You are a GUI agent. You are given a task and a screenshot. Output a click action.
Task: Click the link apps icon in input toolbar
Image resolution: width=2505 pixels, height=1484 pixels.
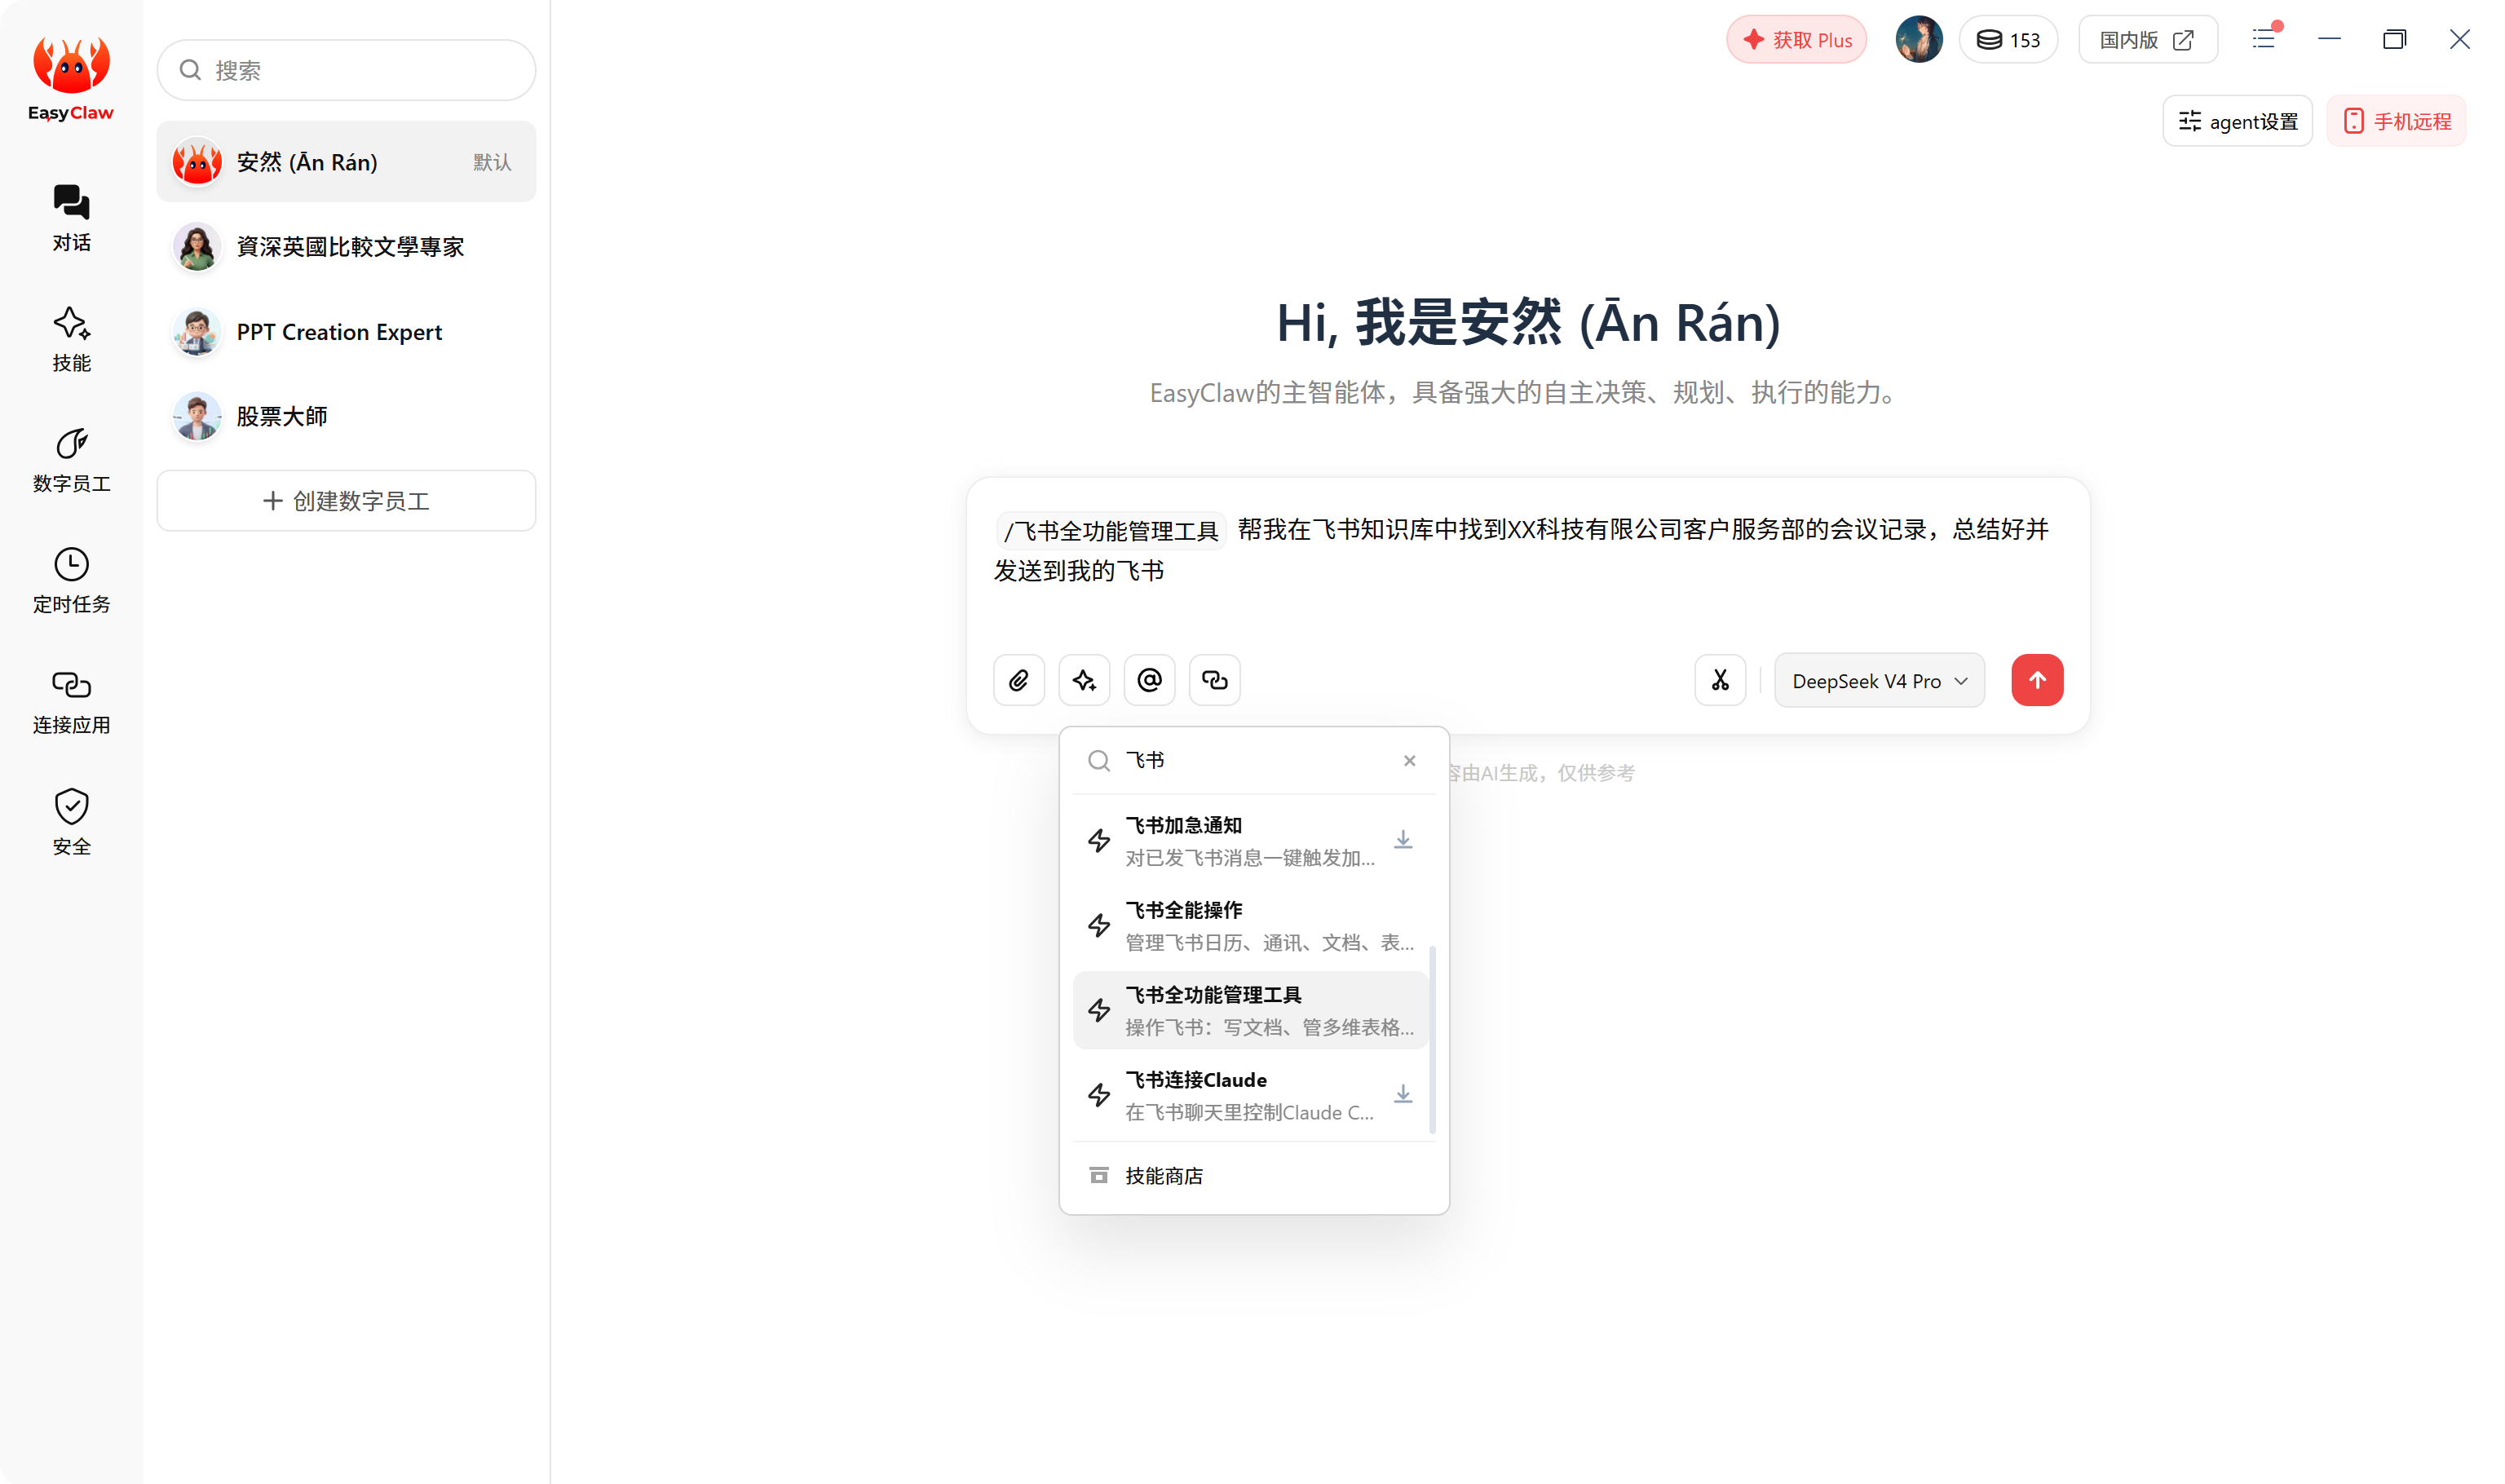1214,680
